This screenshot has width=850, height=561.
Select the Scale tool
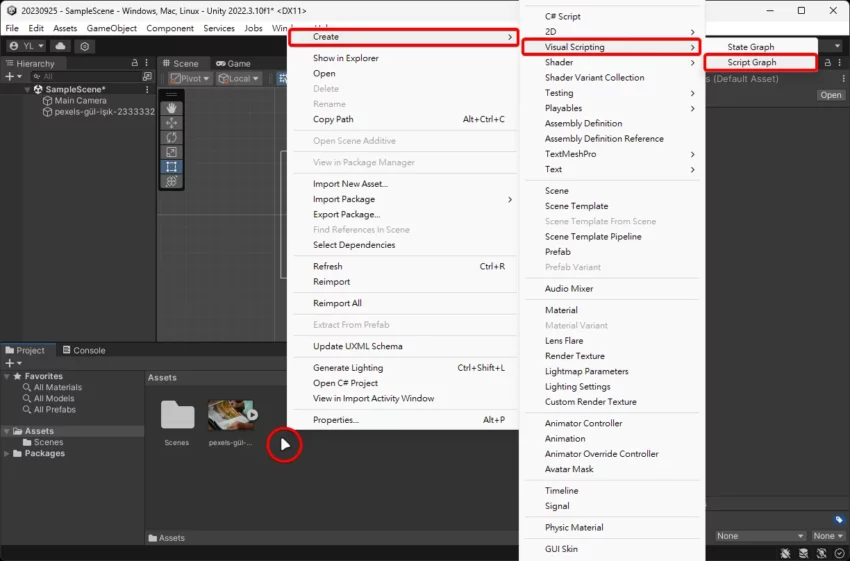(171, 152)
